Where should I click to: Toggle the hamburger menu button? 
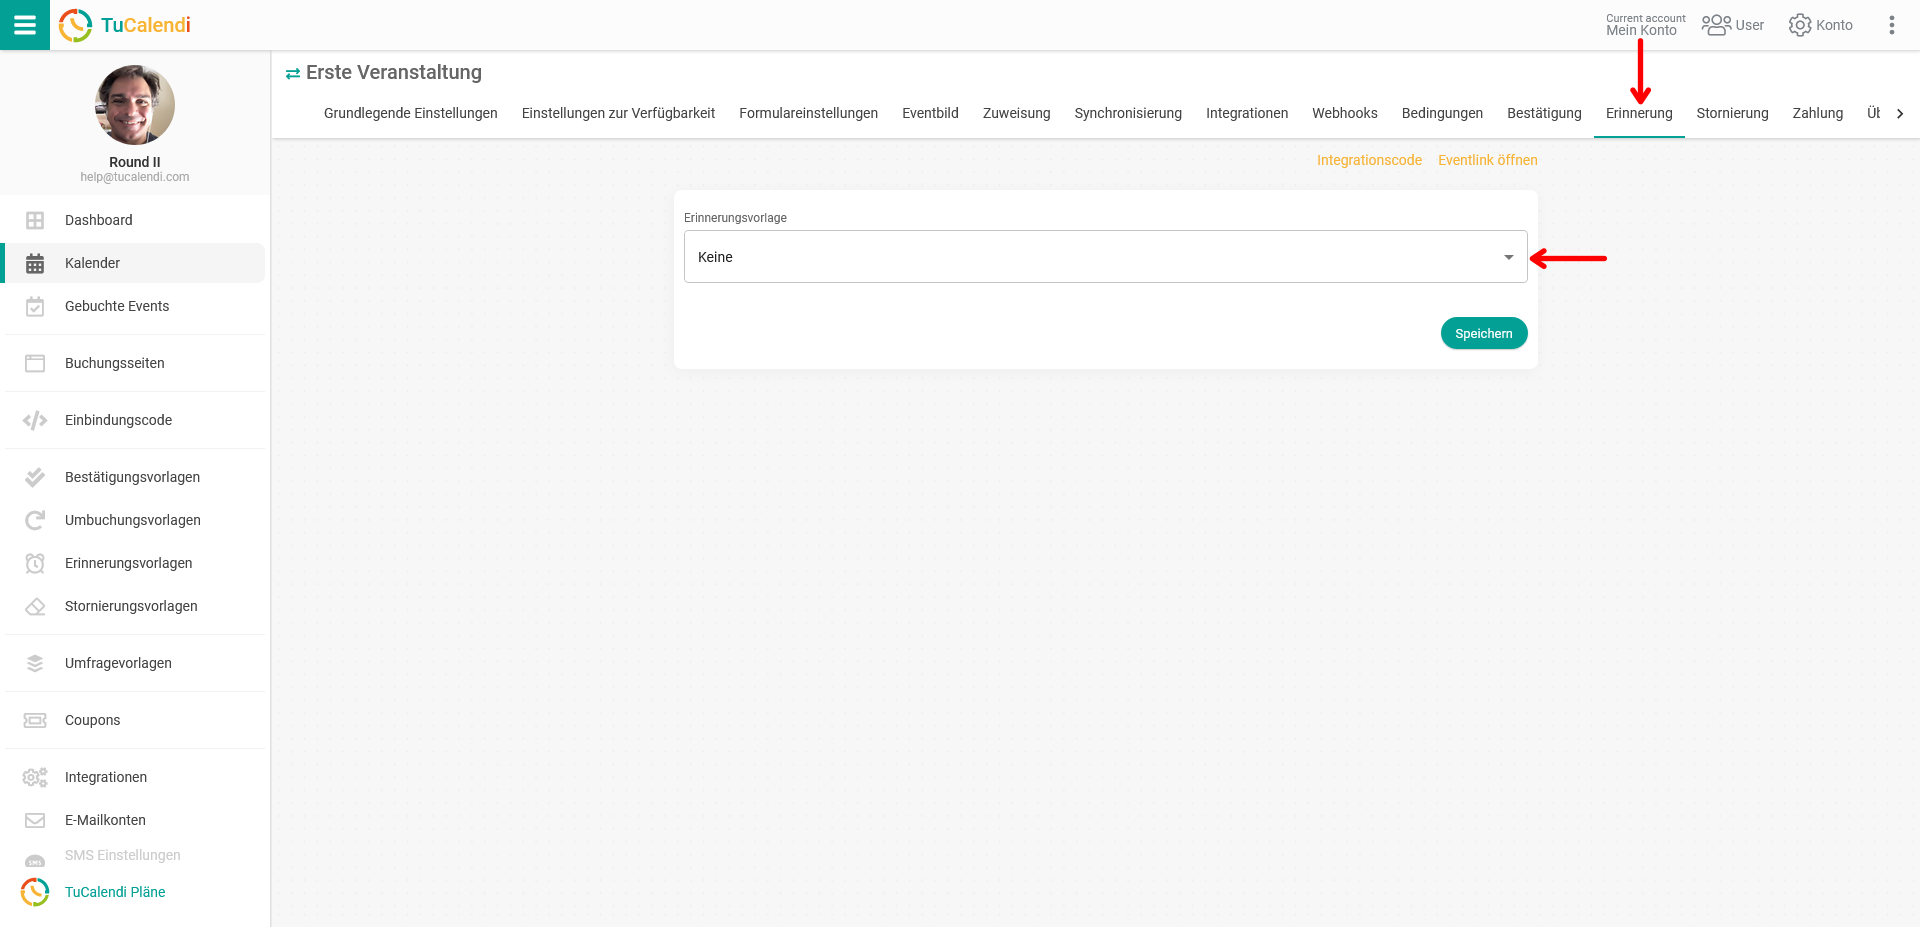point(25,25)
